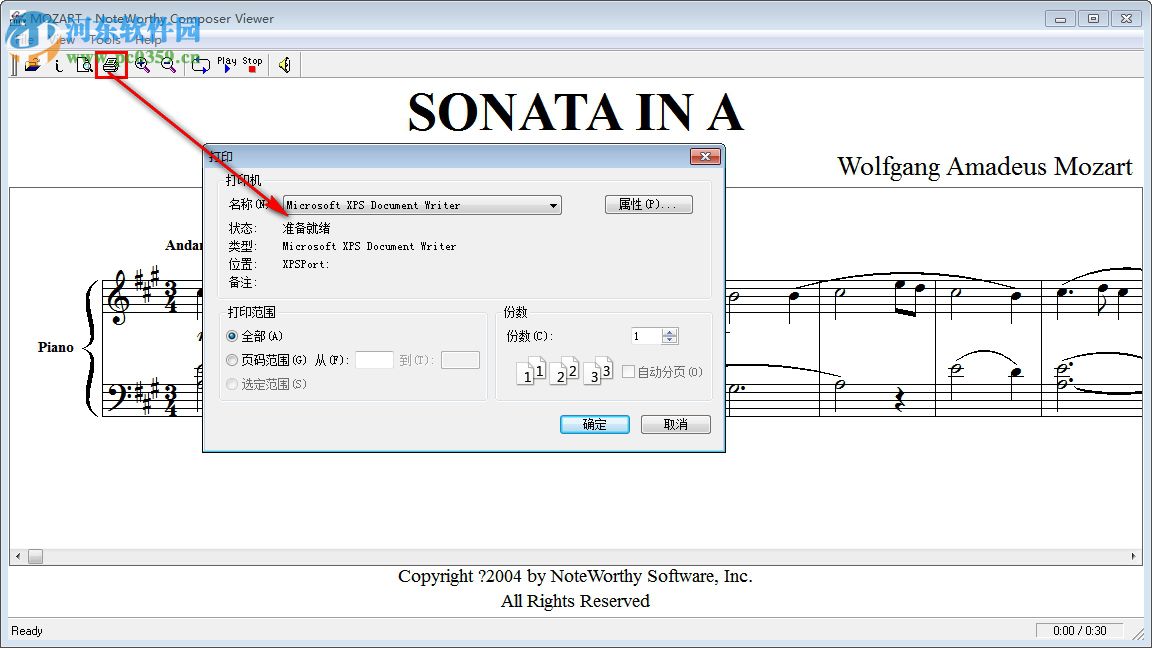The image size is (1152, 648).
Task: Mute audio using the speaker icon
Action: pyautogui.click(x=284, y=64)
